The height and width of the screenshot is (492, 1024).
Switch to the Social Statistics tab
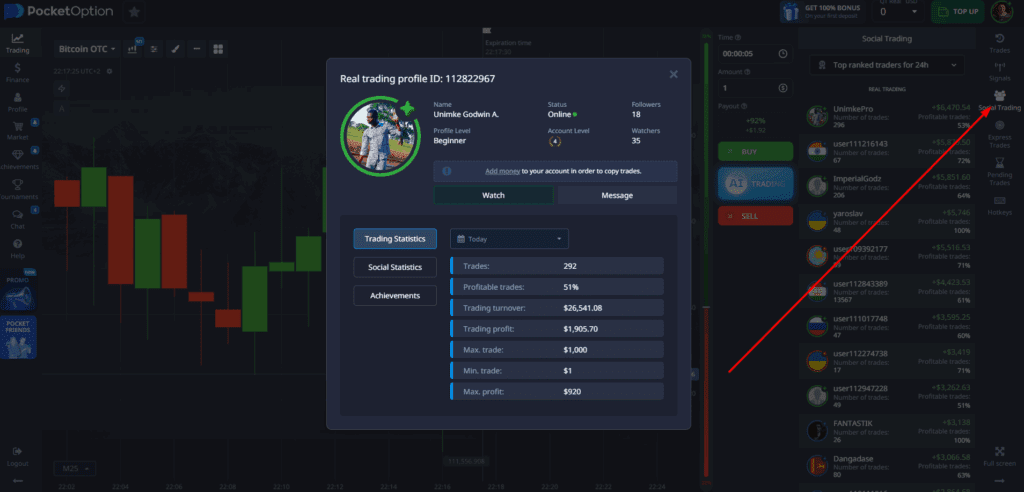tap(394, 267)
